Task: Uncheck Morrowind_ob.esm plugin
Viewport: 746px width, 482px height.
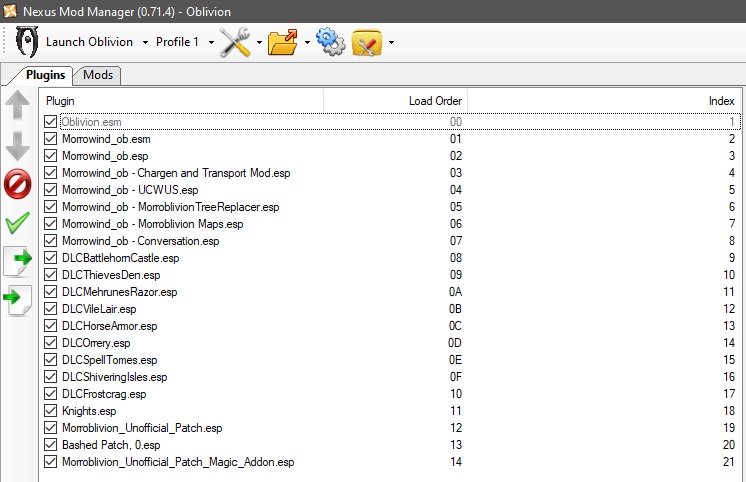Action: pyautogui.click(x=50, y=139)
